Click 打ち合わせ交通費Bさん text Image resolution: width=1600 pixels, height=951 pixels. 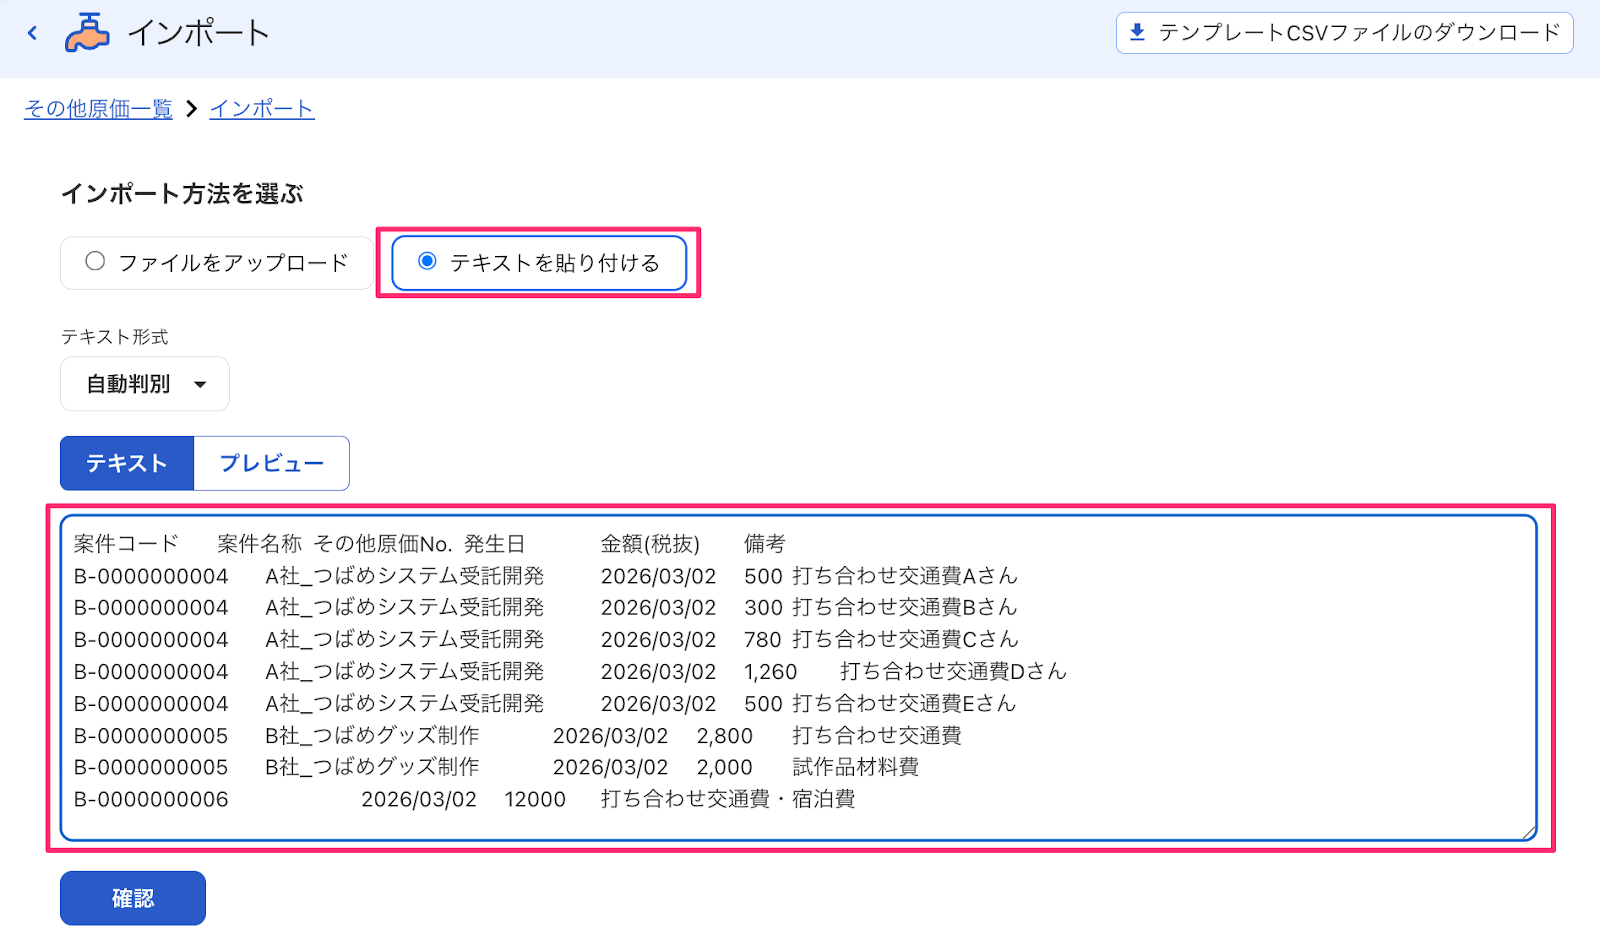click(905, 608)
